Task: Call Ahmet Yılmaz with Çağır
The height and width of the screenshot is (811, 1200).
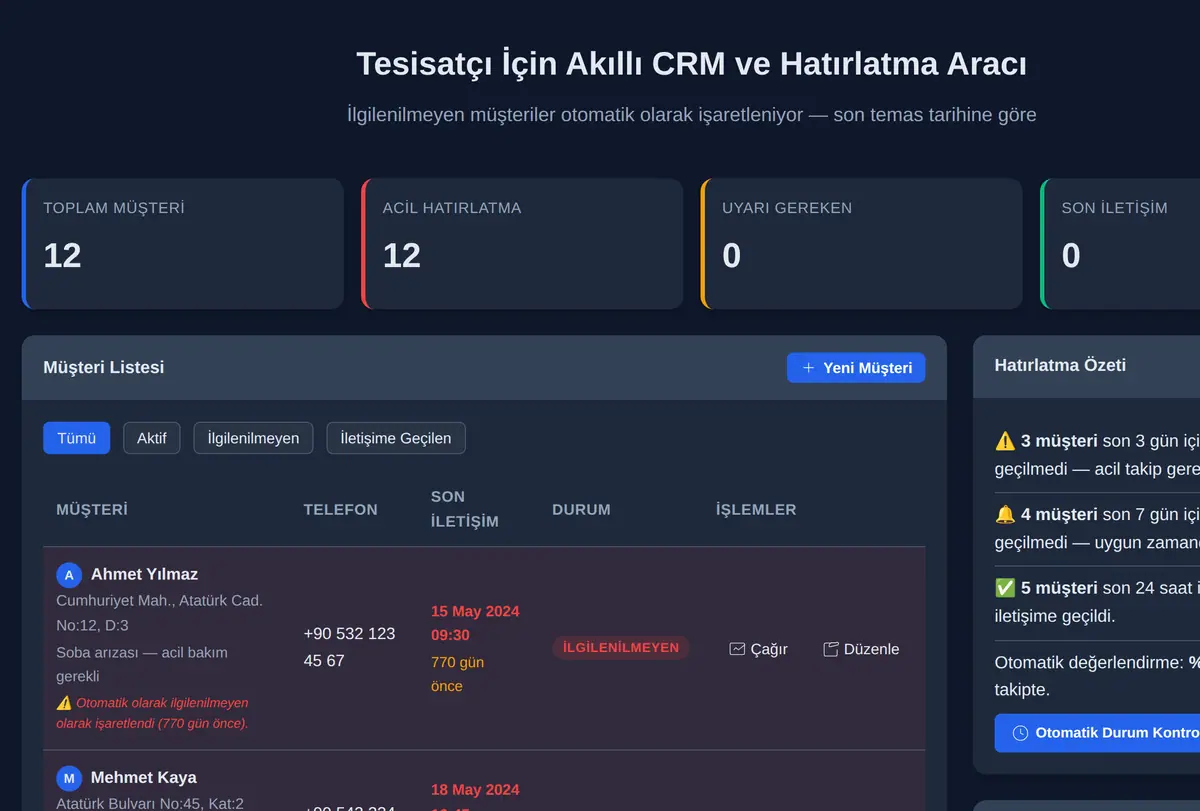Action: click(x=759, y=649)
